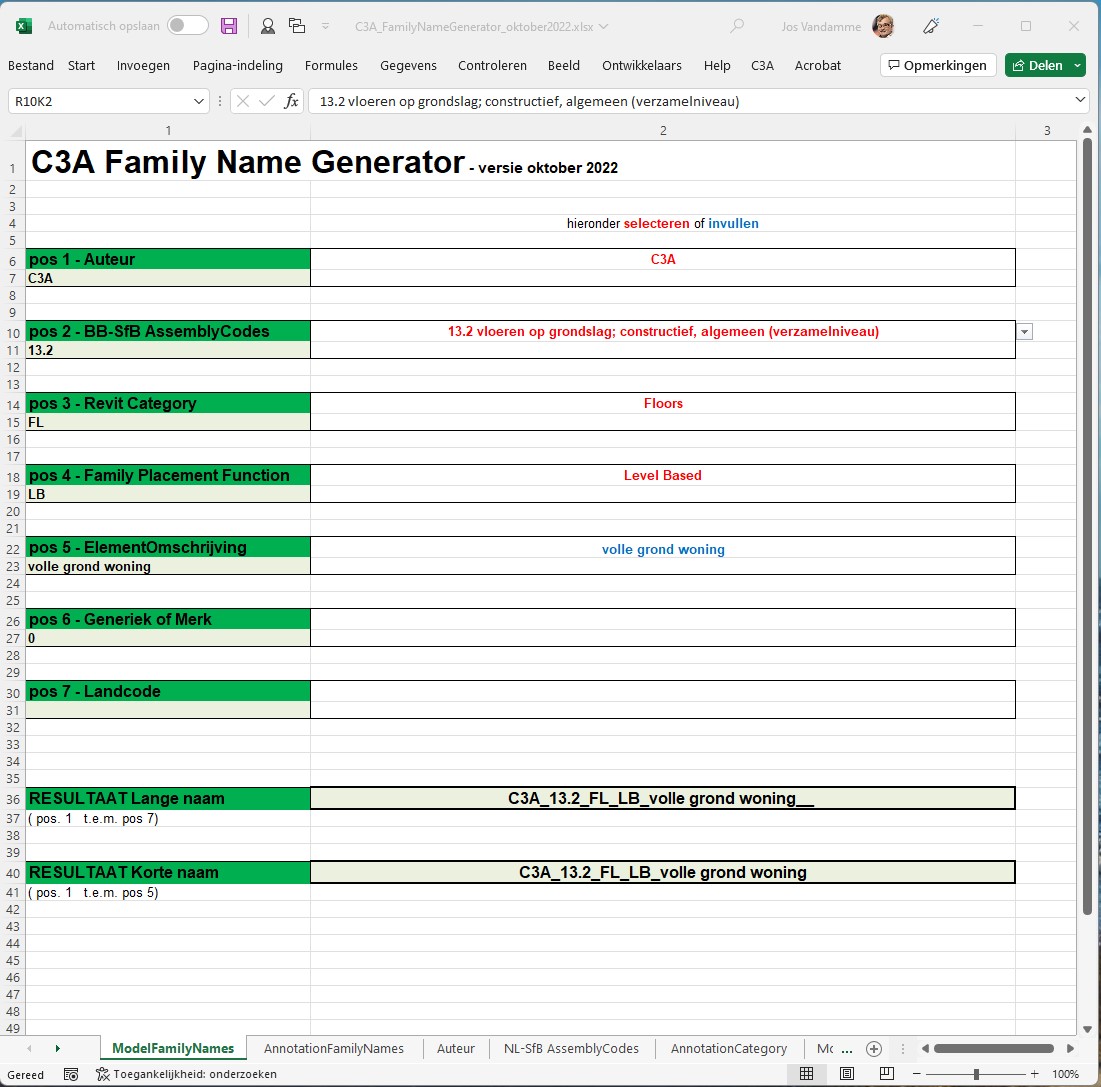Select the volle grond woning input cell
1101x1087 pixels.
coord(662,550)
